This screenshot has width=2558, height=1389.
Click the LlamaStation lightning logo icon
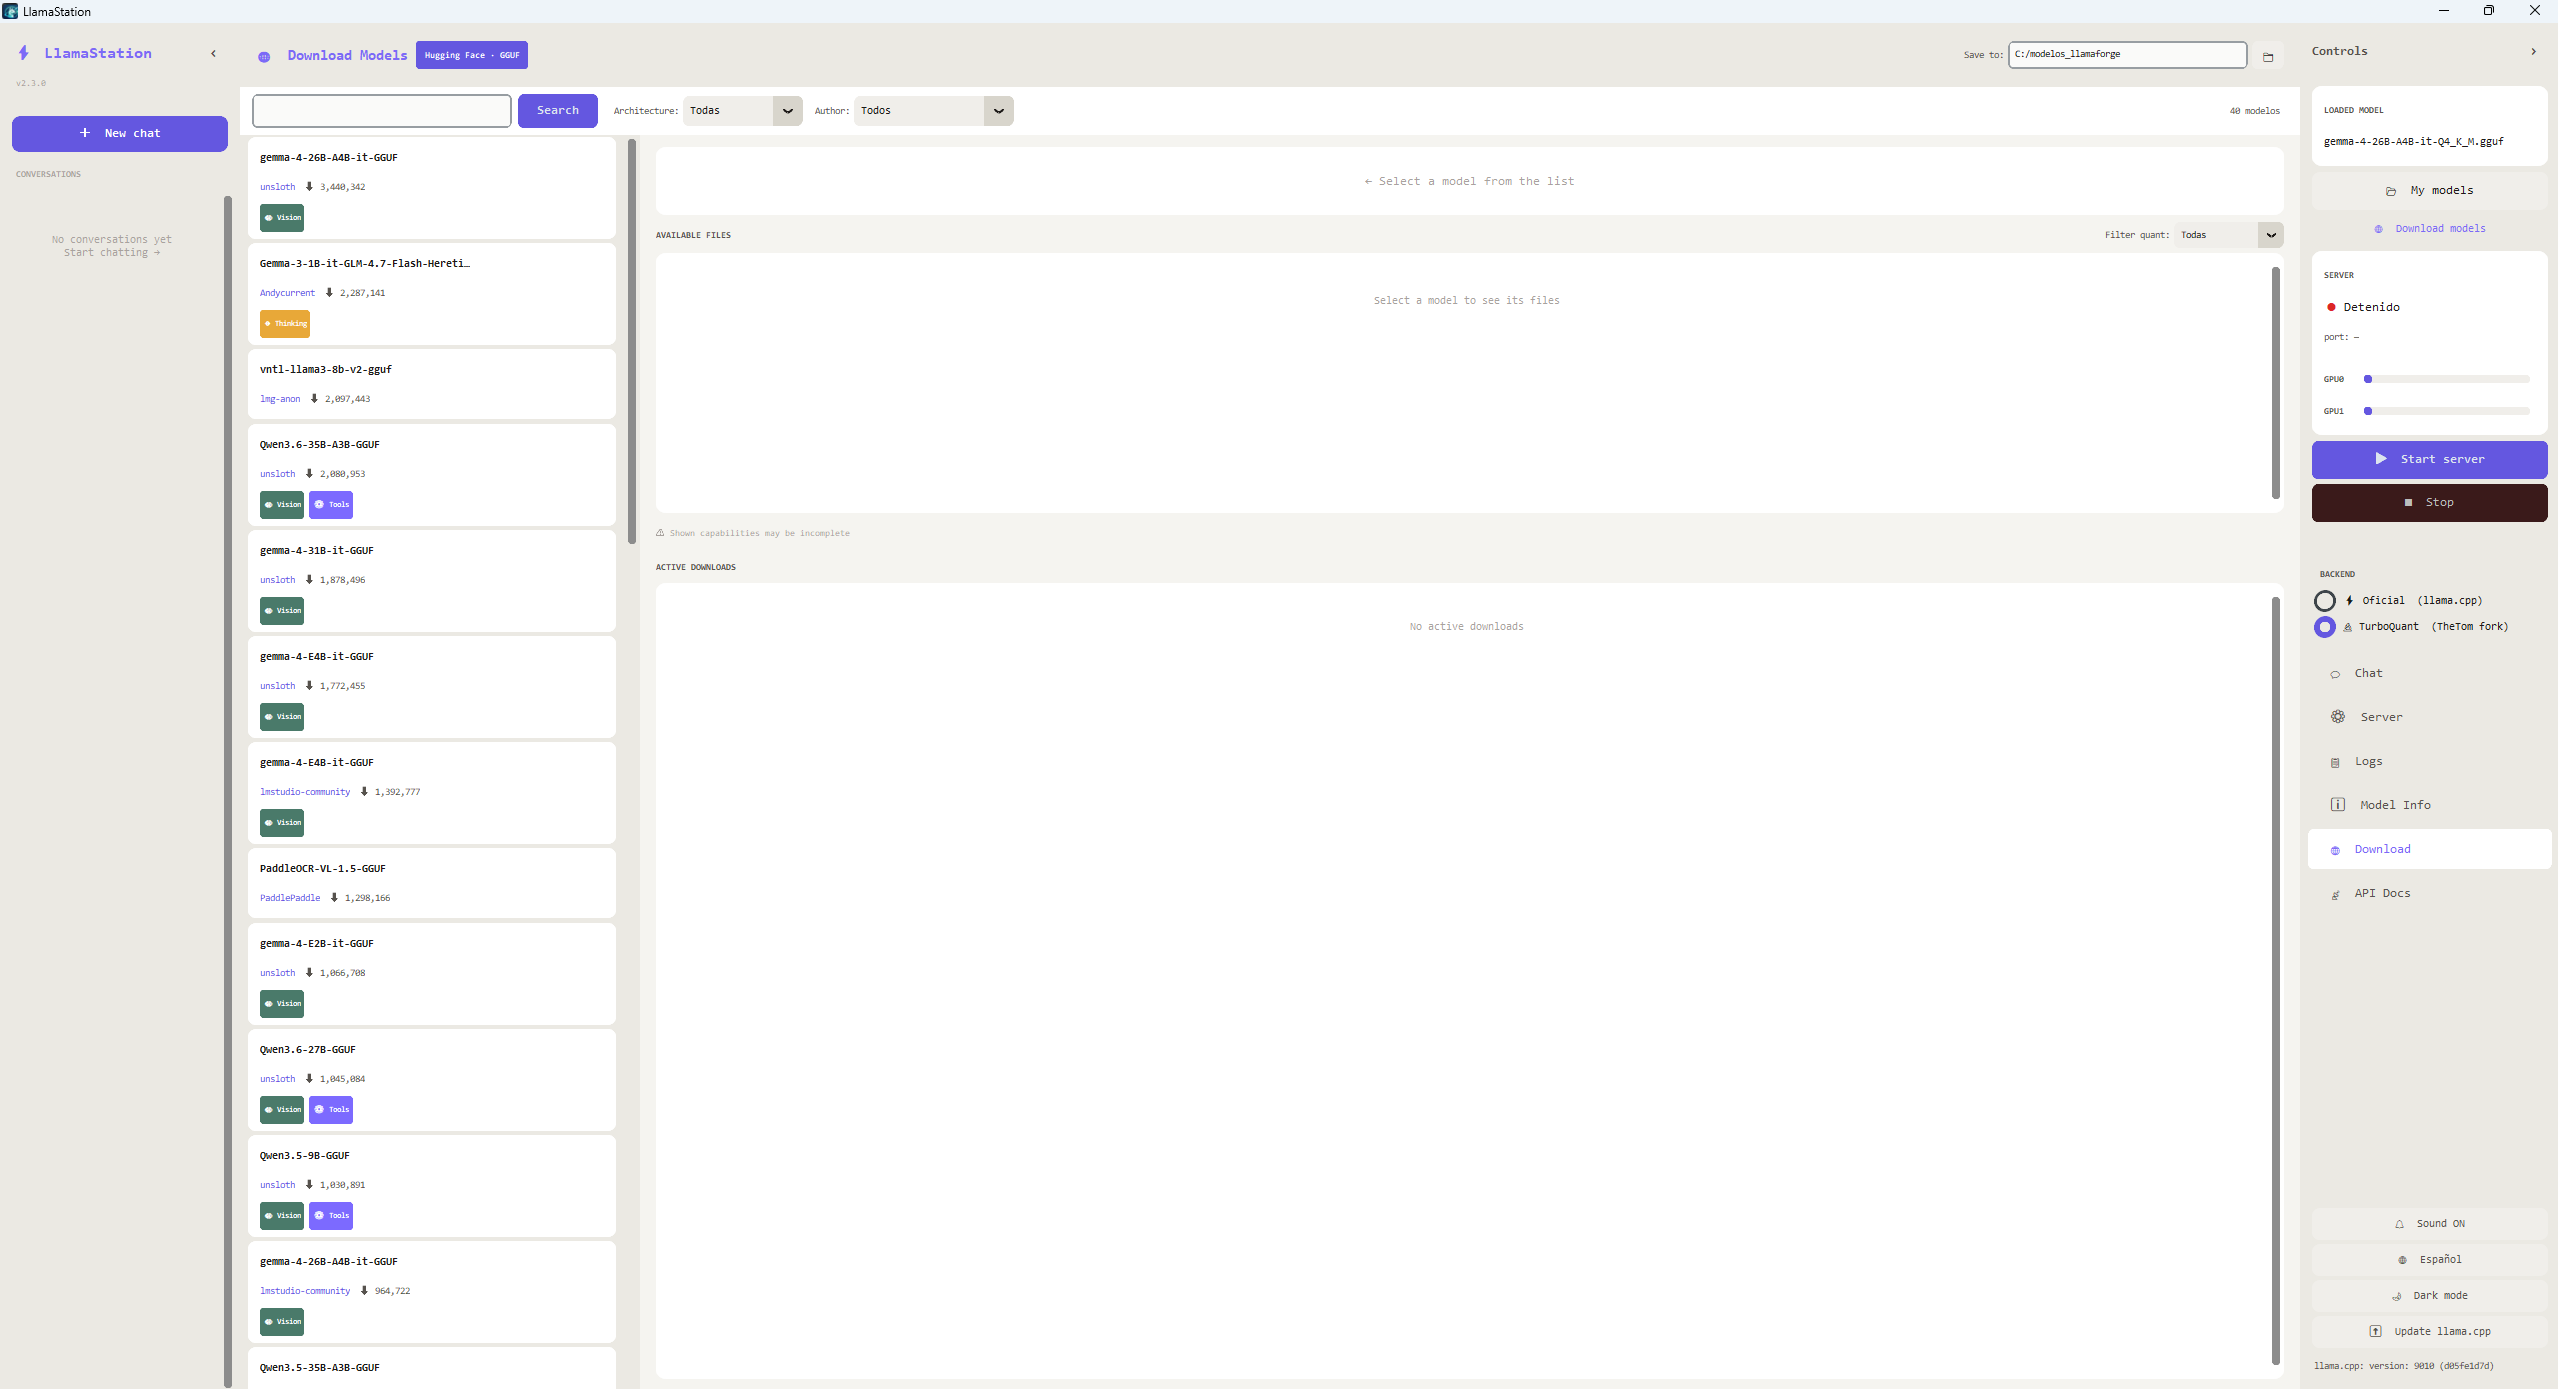coord(24,53)
